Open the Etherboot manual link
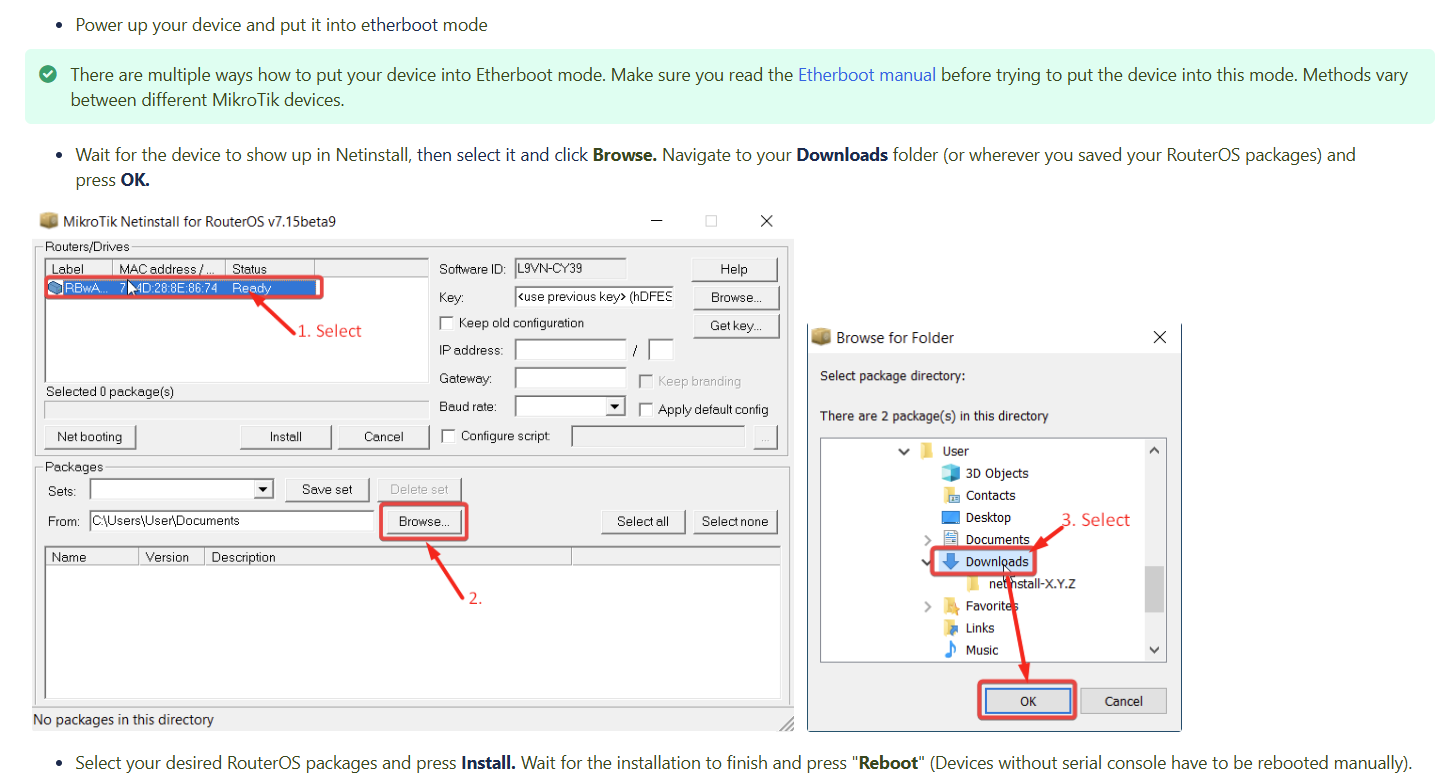Viewport: 1443px width, 783px height. [866, 75]
